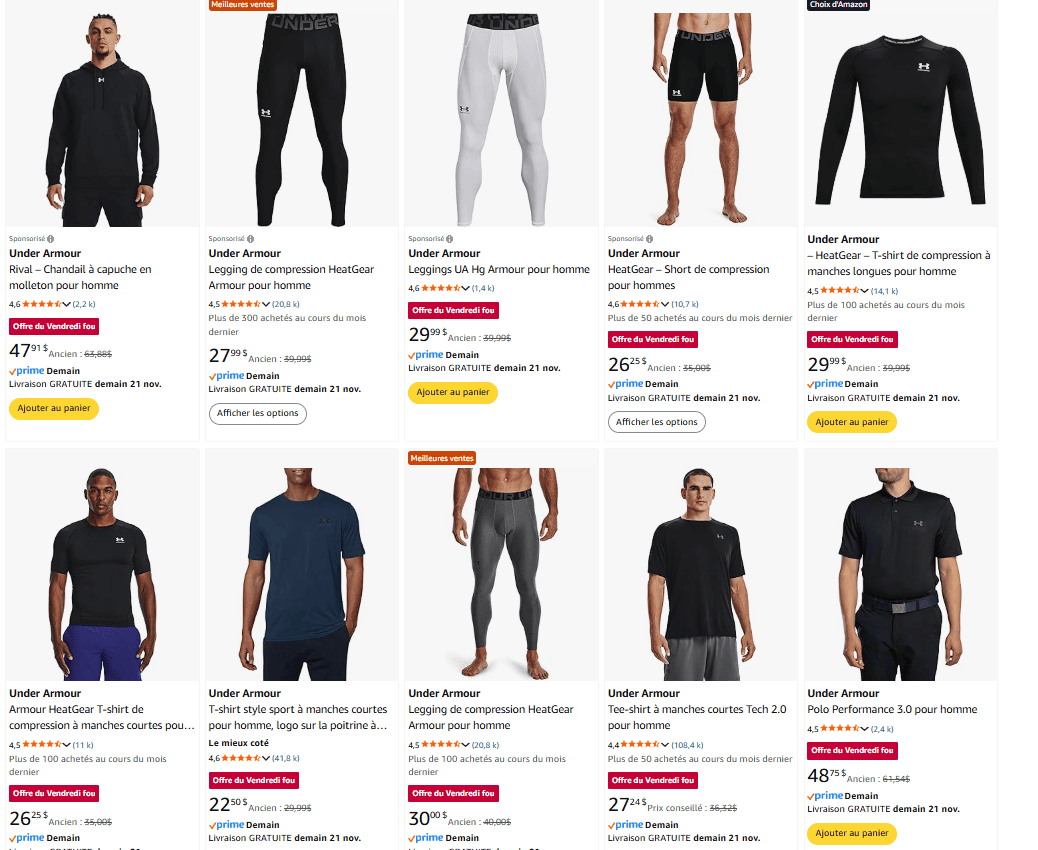This screenshot has height=850, width=1038.
Task: Click prime logo under white leggings price
Action: tap(426, 355)
